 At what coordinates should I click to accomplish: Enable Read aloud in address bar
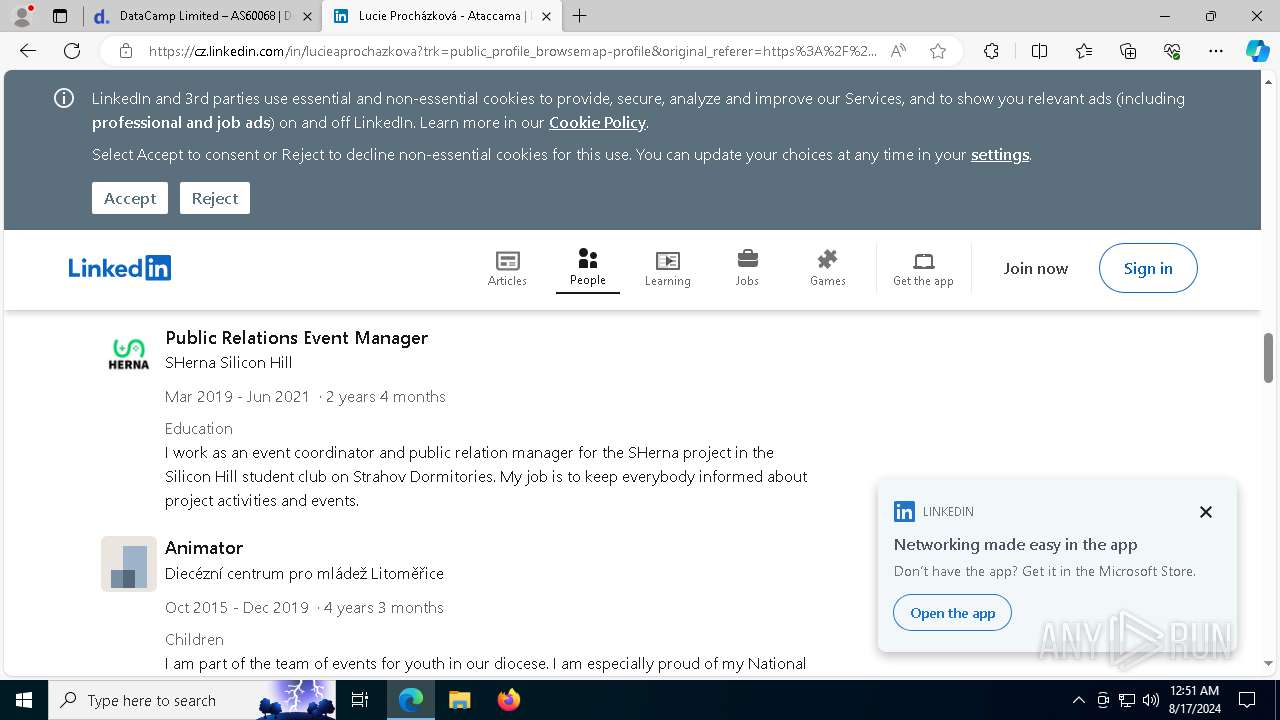(x=898, y=51)
